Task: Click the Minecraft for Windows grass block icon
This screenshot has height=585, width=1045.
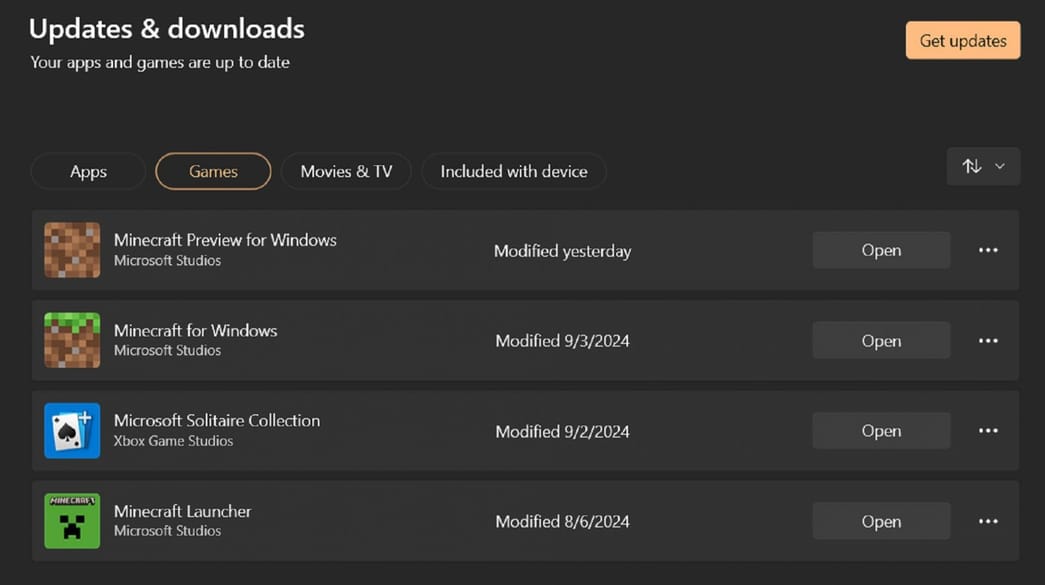Action: pos(71,340)
